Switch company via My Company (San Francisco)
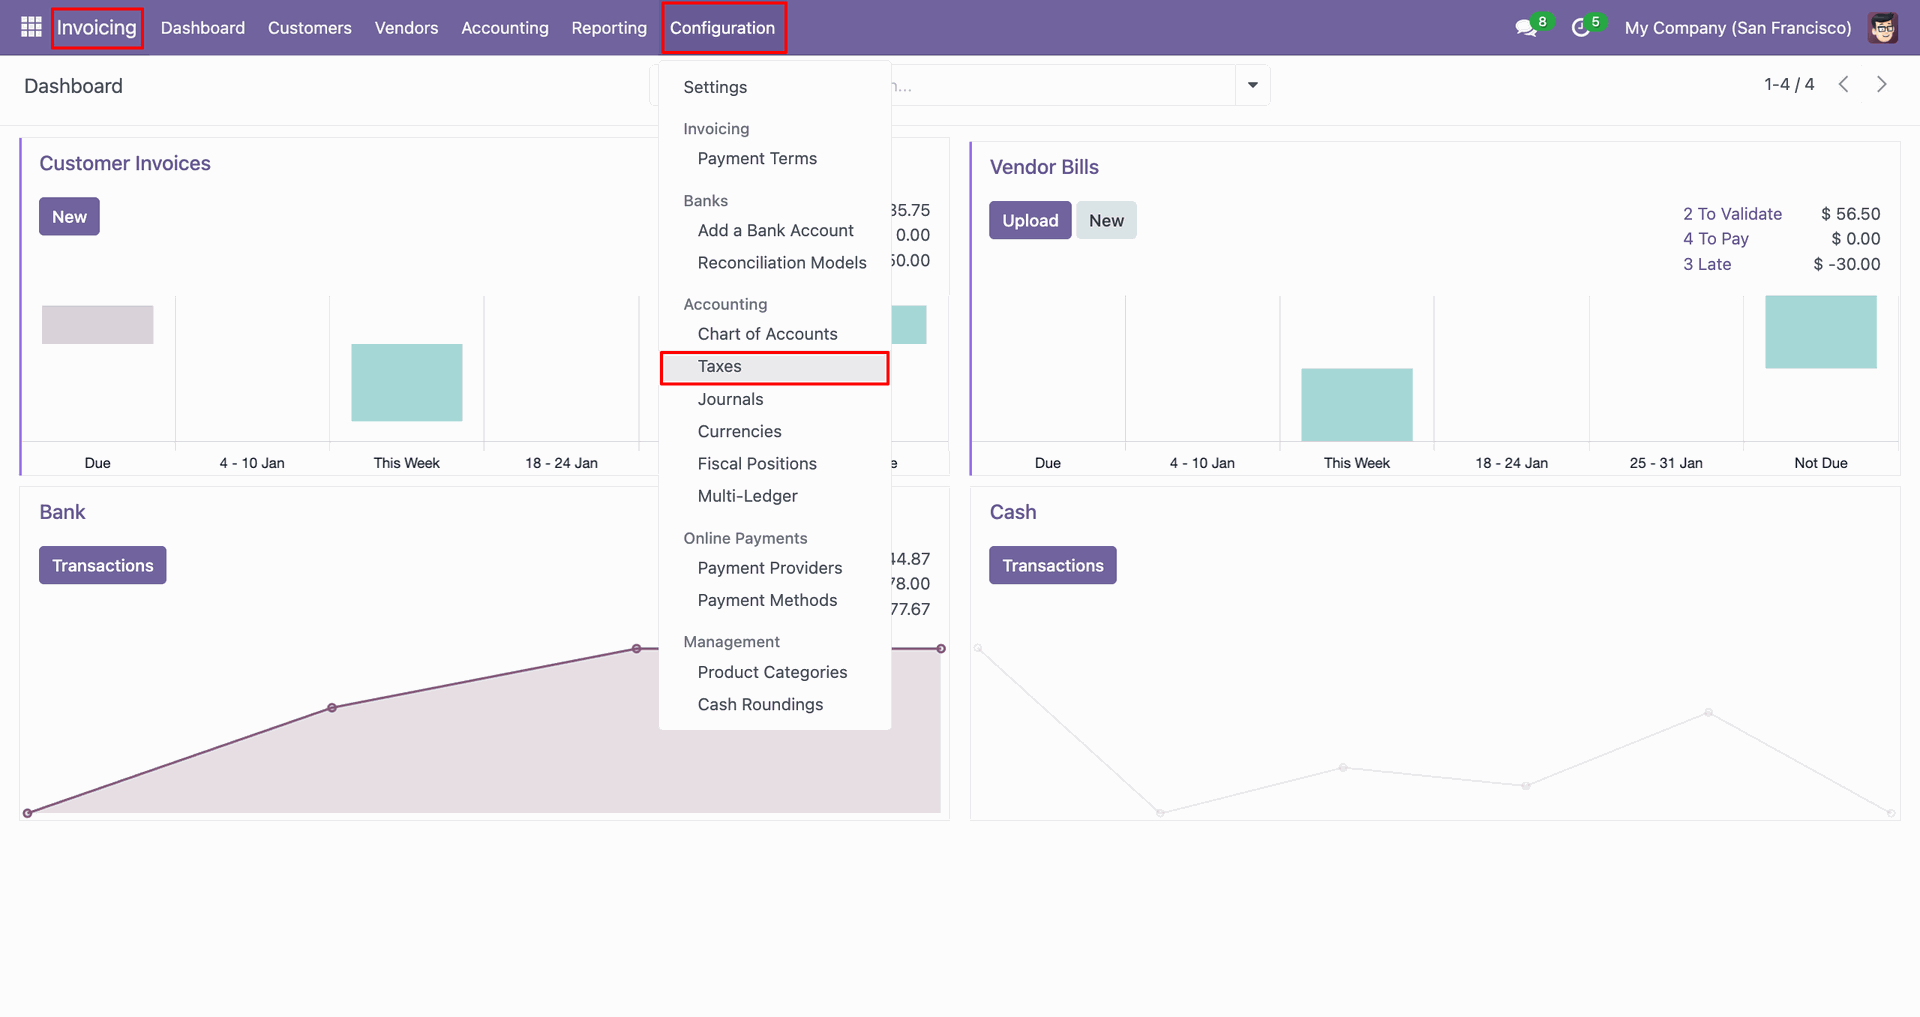The height and width of the screenshot is (1017, 1920). click(x=1737, y=28)
